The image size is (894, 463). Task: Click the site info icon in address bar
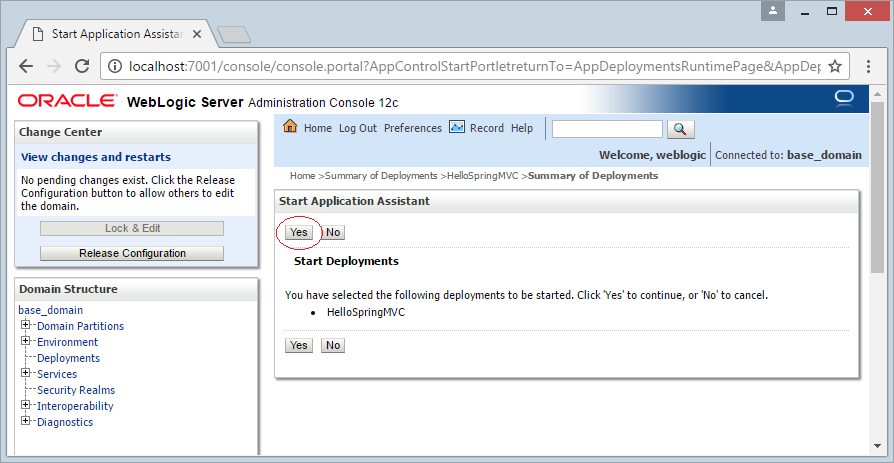coord(115,67)
